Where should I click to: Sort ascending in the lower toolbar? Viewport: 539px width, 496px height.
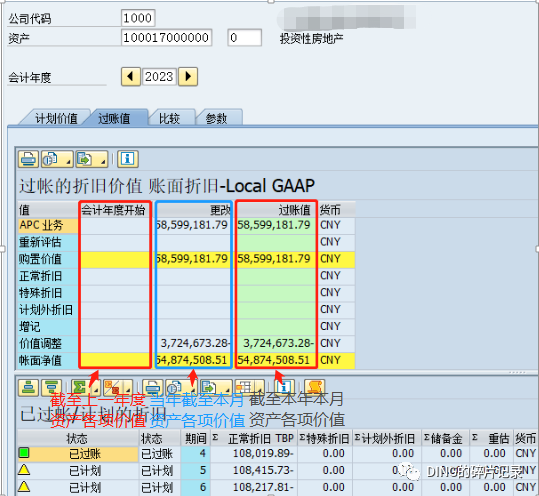pyautogui.click(x=28, y=388)
